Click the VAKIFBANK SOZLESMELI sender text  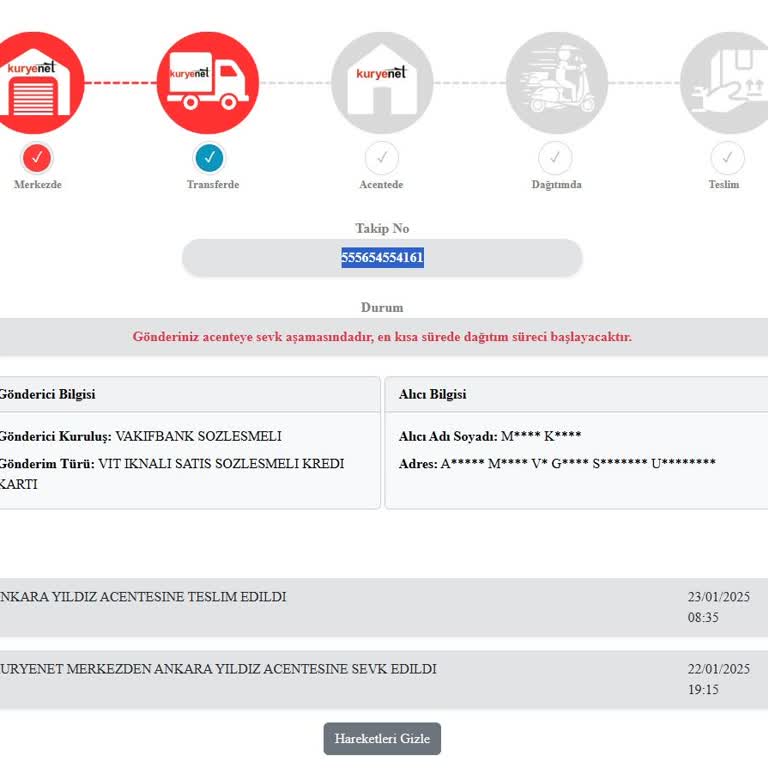pos(198,436)
